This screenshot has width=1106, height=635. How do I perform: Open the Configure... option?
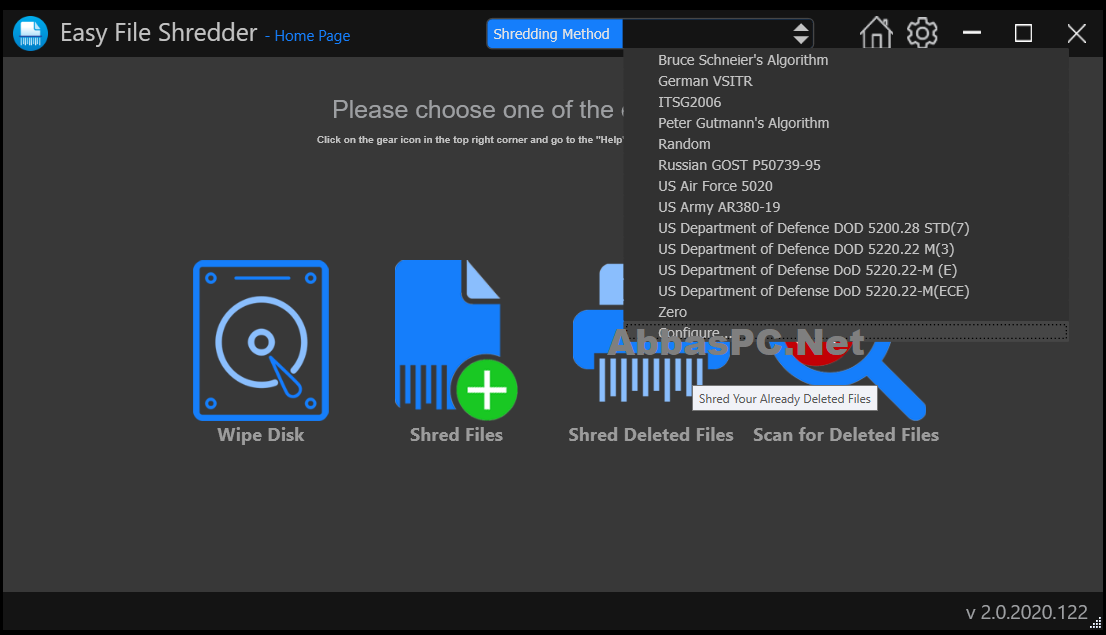click(846, 332)
